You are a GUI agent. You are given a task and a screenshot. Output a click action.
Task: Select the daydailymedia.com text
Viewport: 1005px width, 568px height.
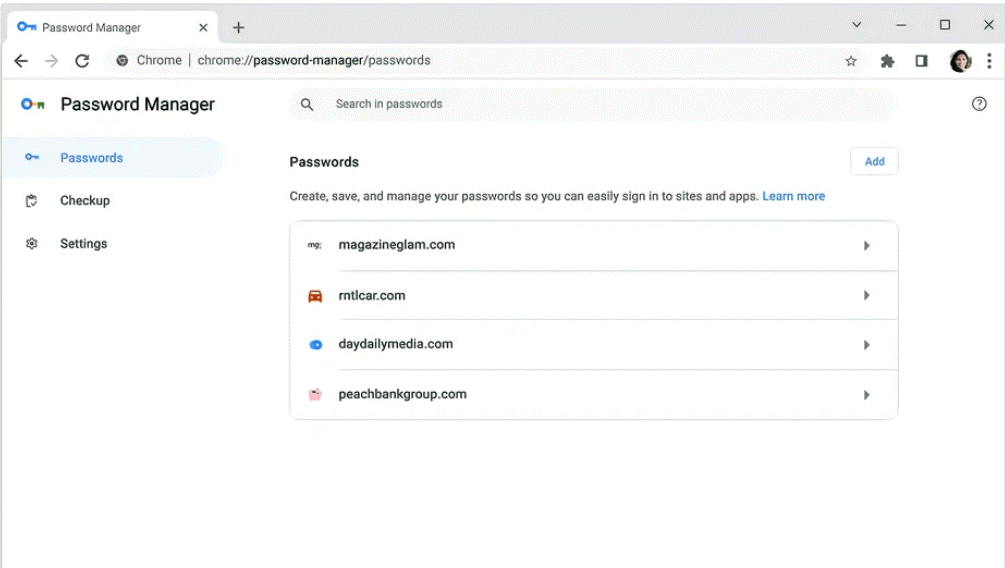[x=395, y=344]
